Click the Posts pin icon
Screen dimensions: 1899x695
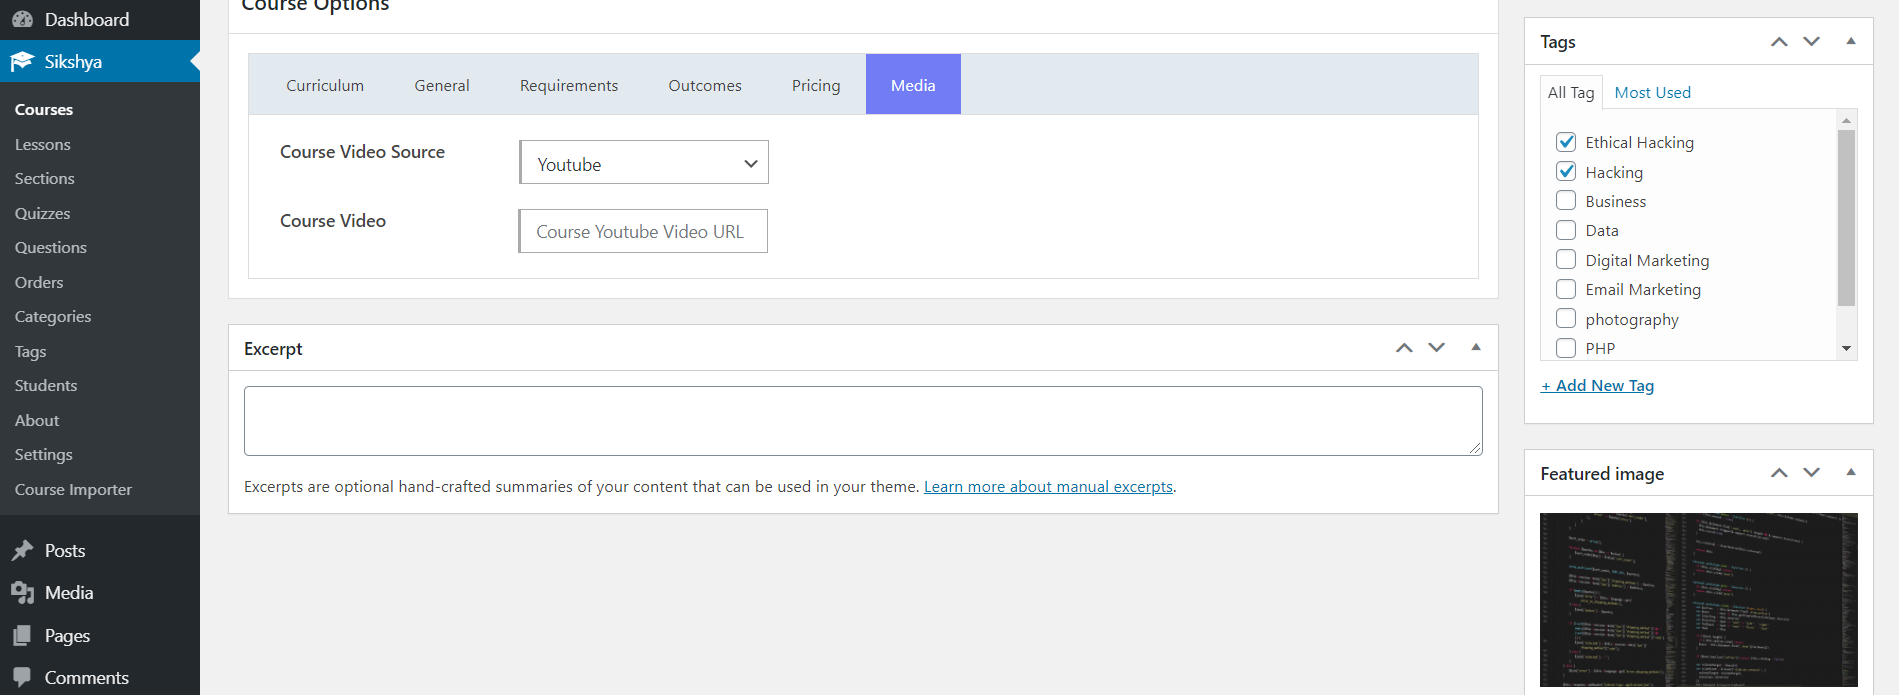point(22,551)
